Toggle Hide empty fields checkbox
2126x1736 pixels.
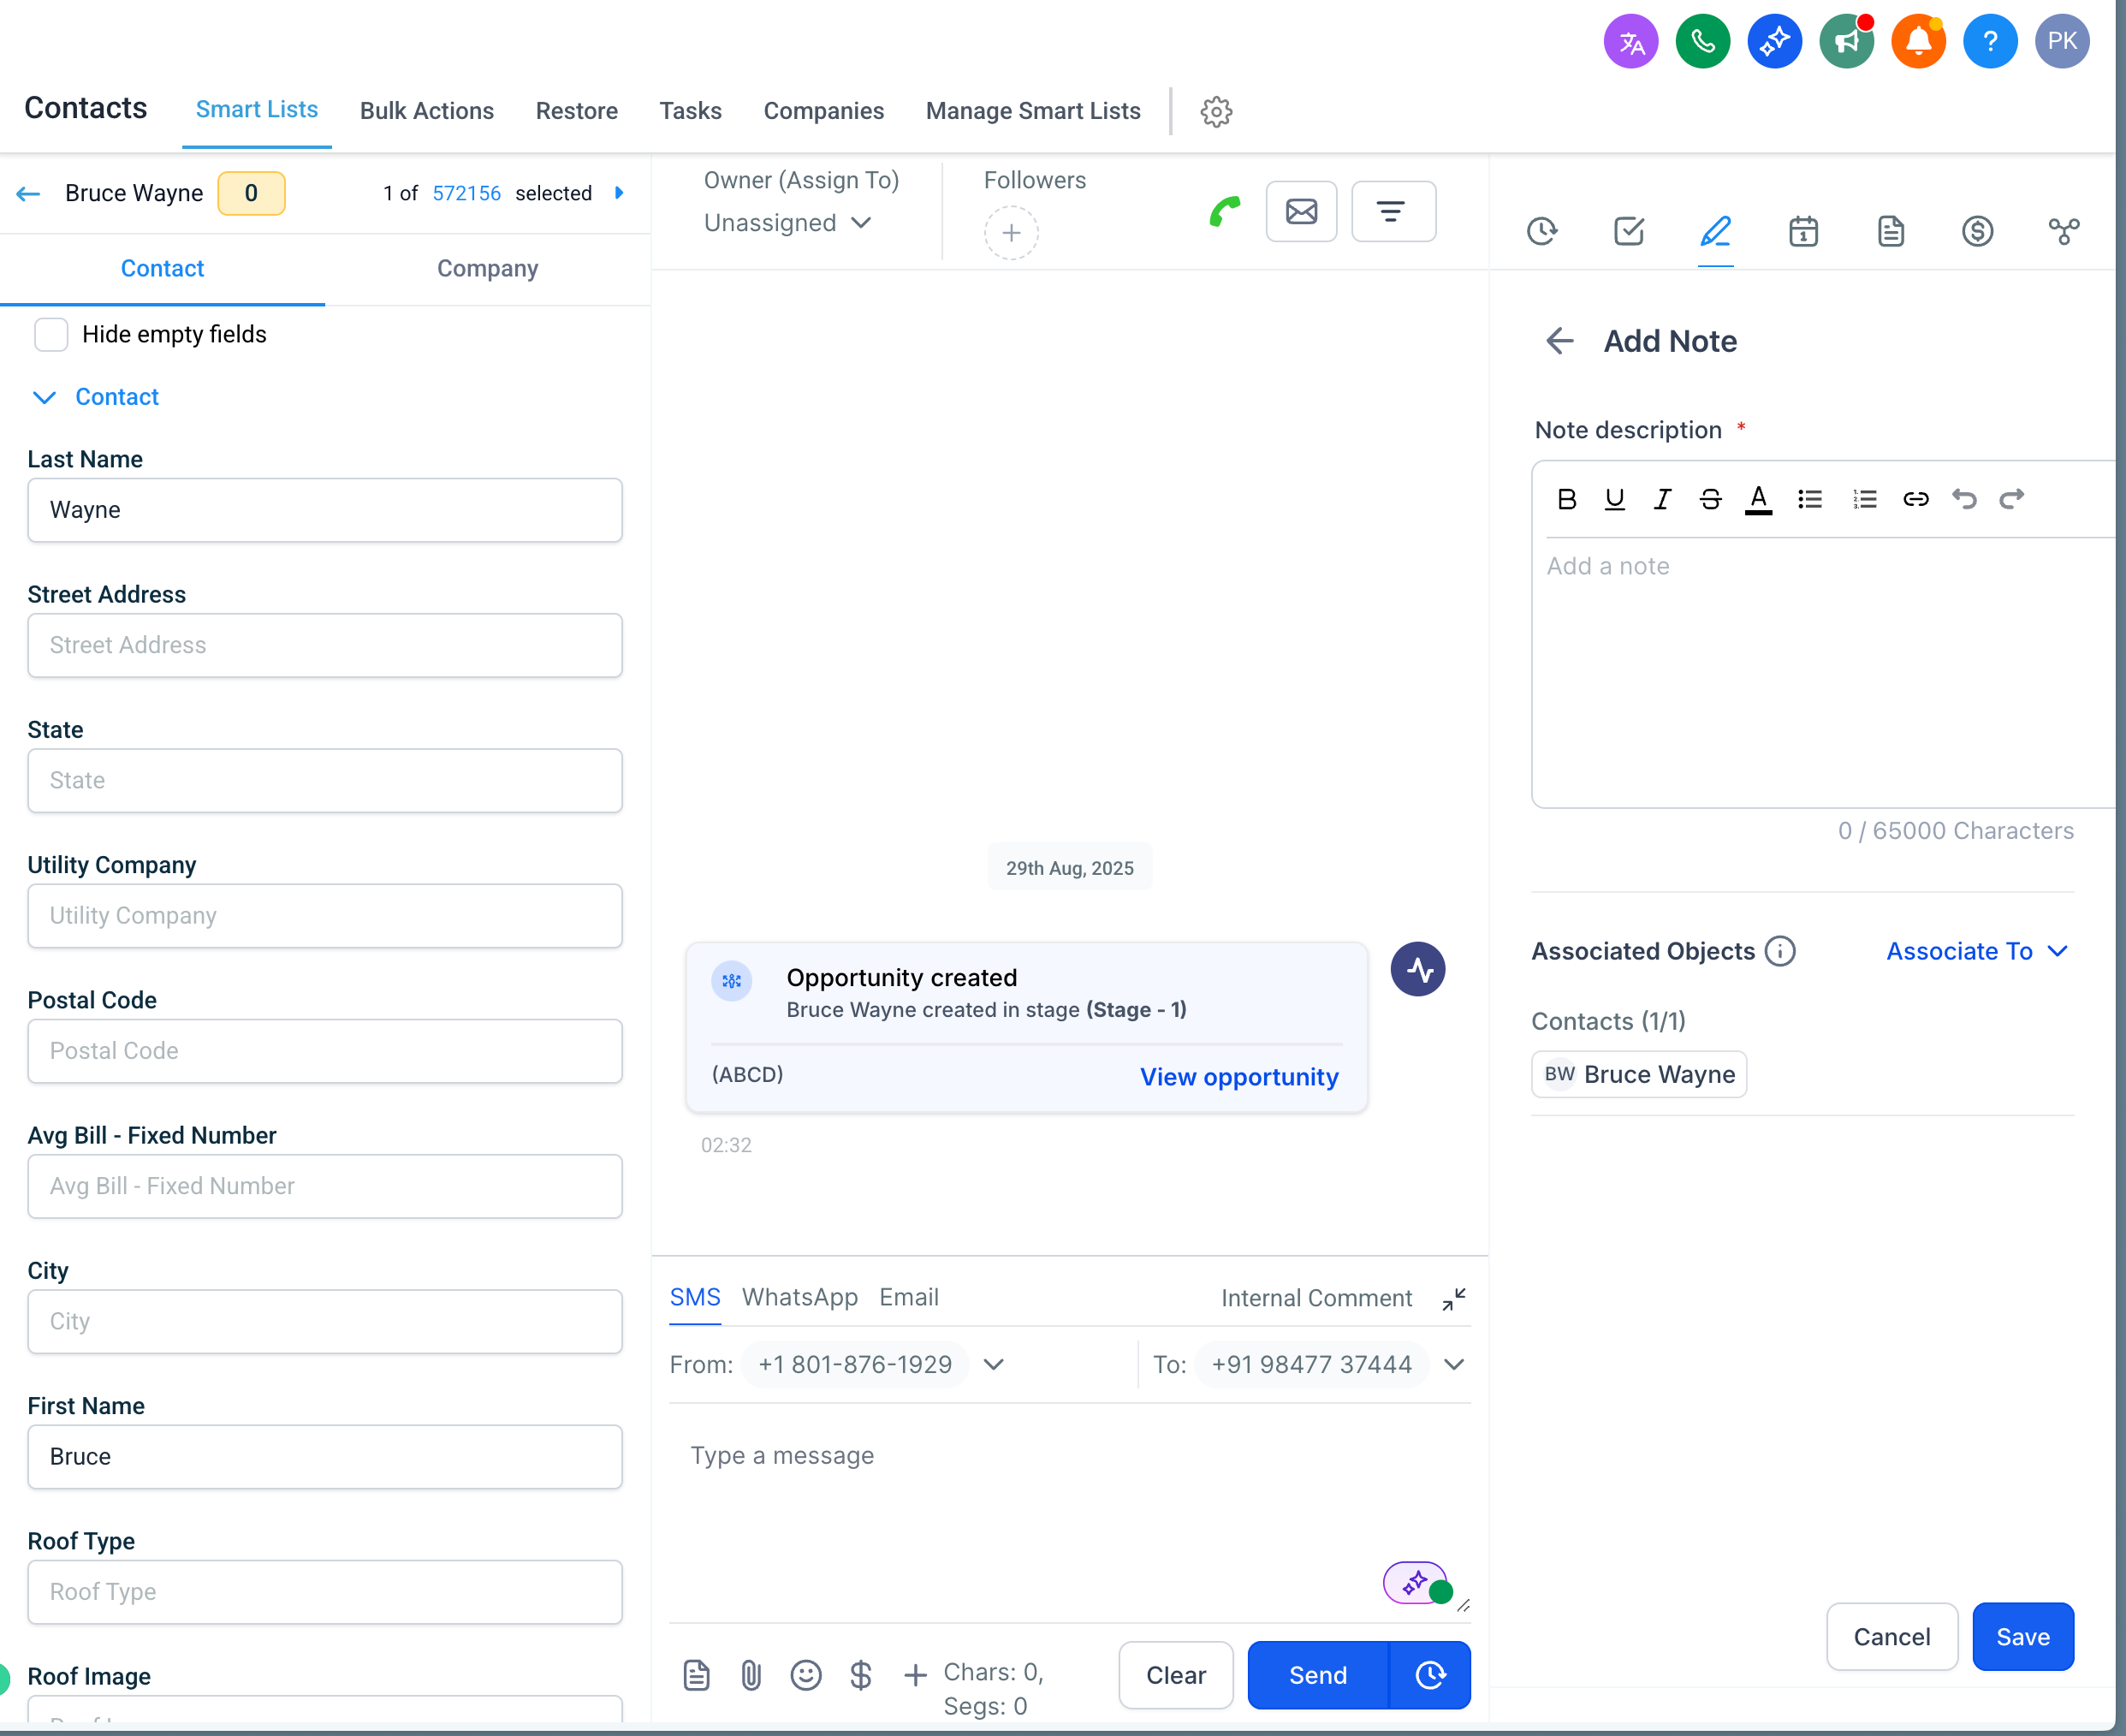click(x=51, y=334)
